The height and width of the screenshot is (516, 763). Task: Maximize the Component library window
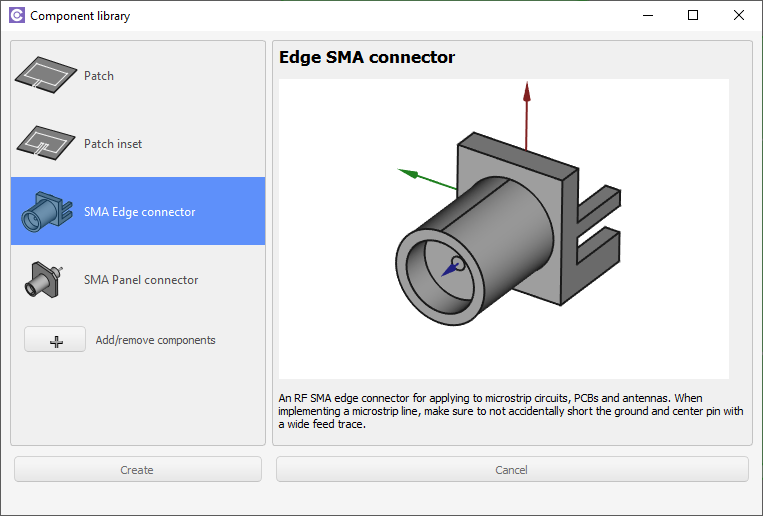point(693,15)
